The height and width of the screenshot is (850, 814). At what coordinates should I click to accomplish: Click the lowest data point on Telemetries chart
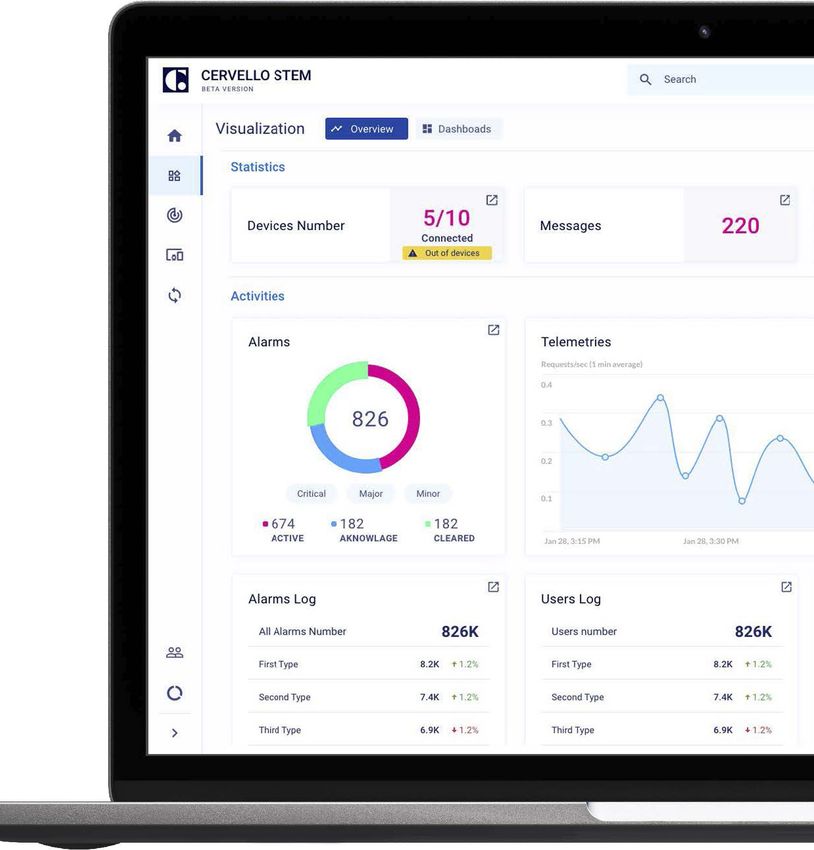pos(742,501)
